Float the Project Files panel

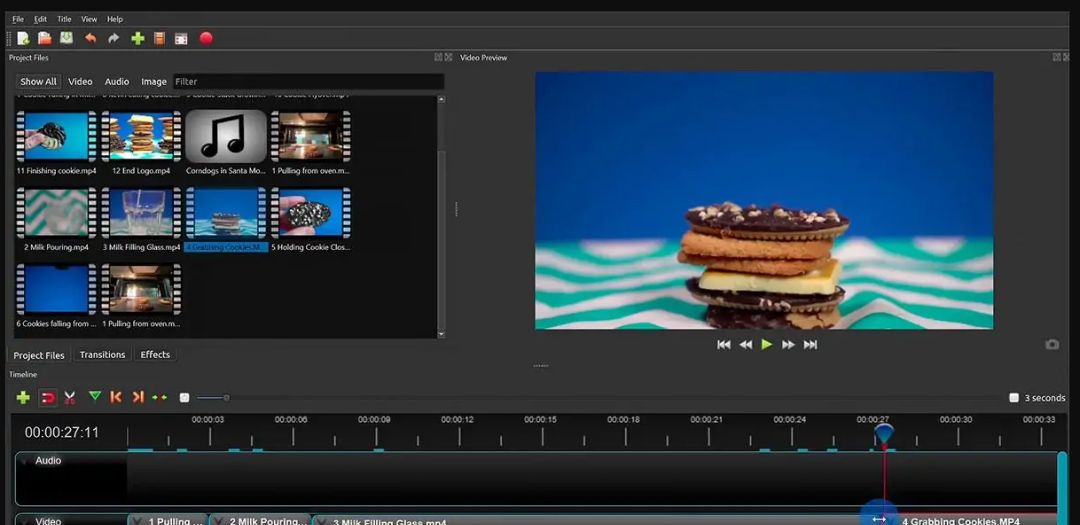click(x=438, y=57)
